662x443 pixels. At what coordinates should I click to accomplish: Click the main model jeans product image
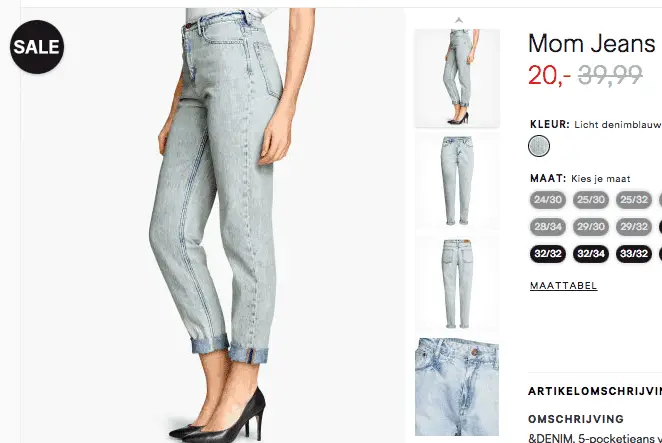click(x=213, y=225)
